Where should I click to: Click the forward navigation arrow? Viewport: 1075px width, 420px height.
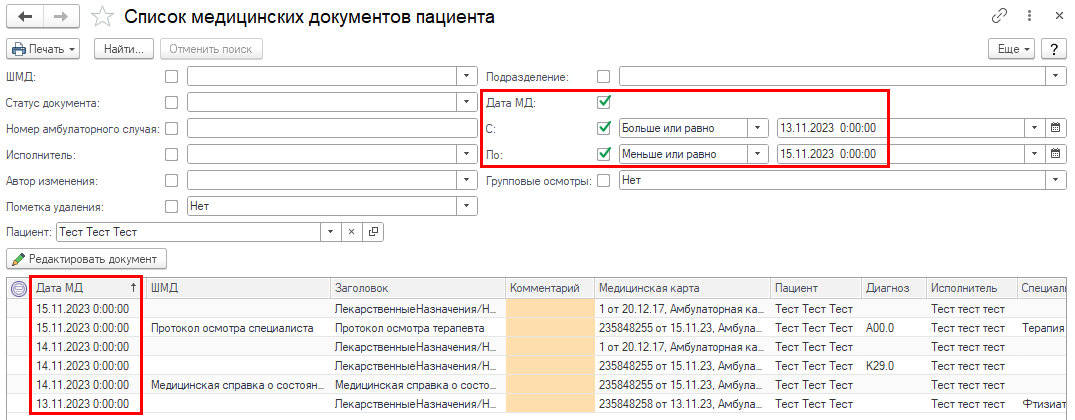coord(59,17)
